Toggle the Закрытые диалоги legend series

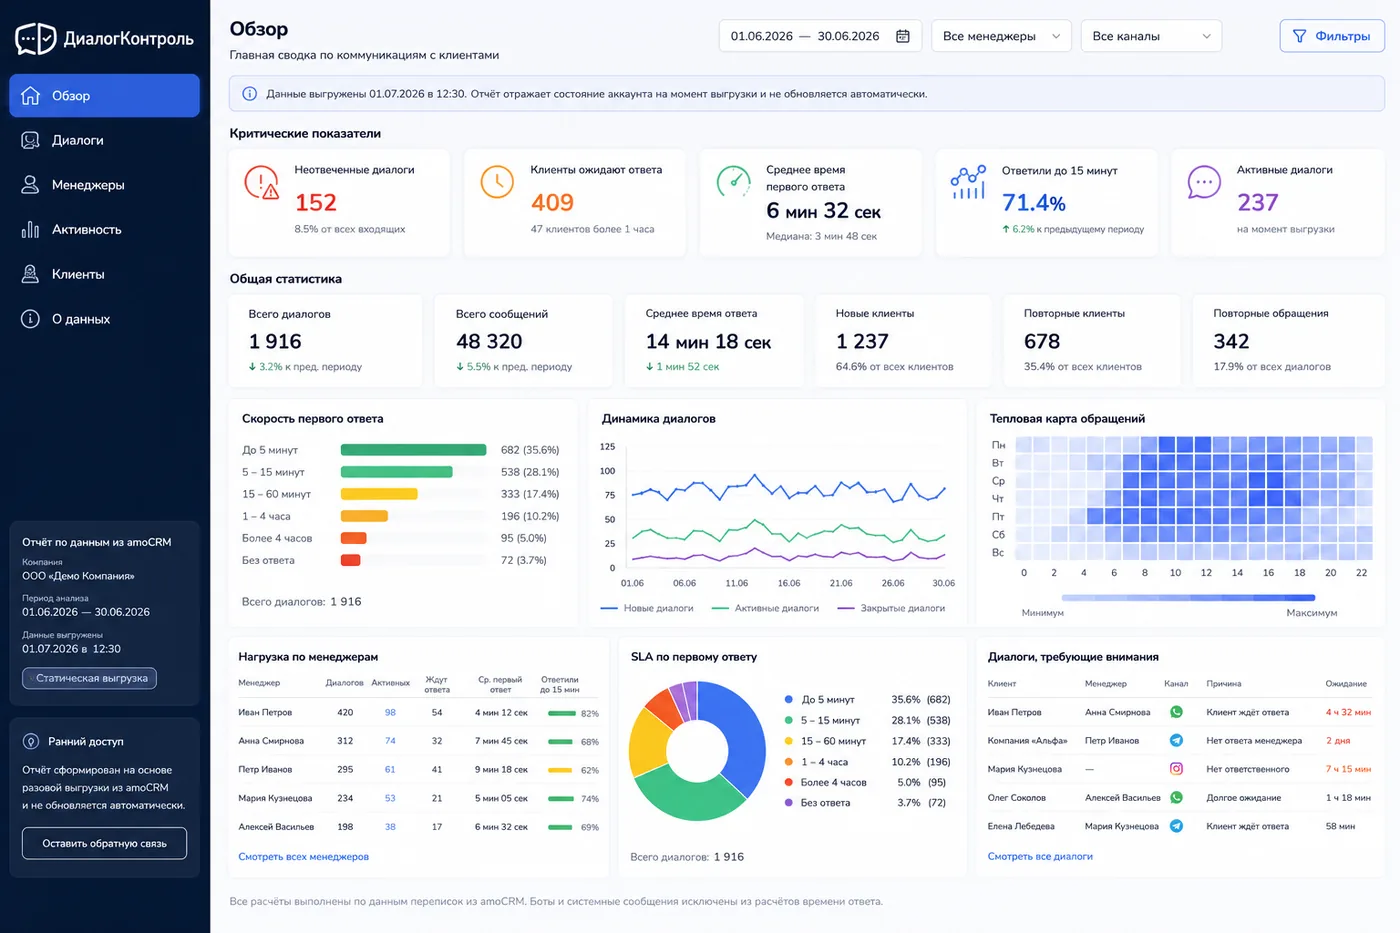pyautogui.click(x=891, y=608)
